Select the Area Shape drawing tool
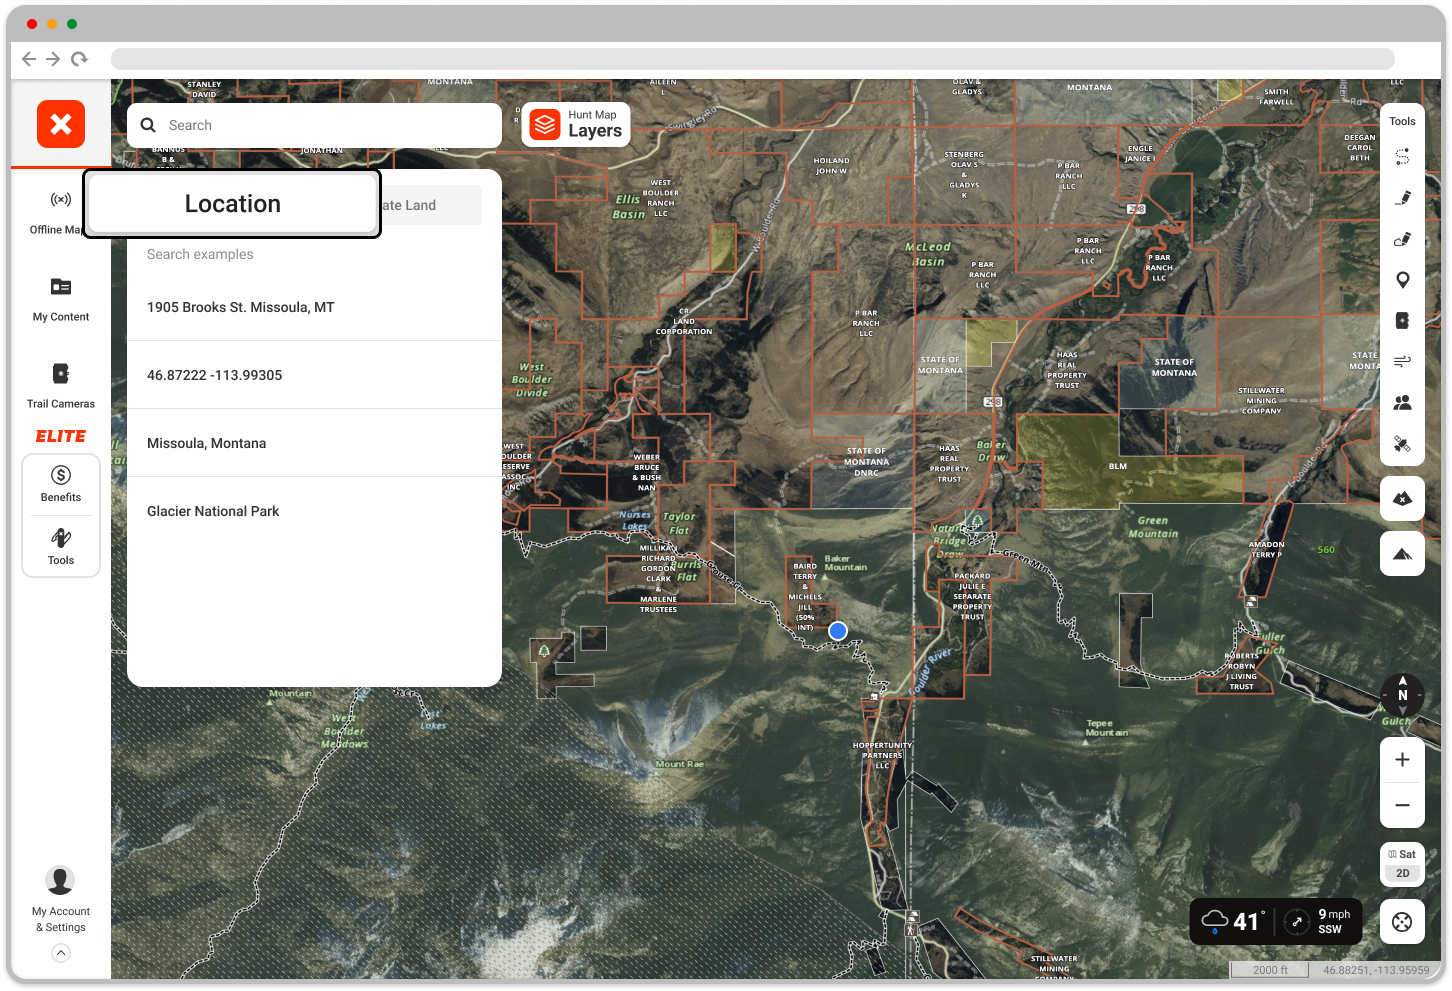This screenshot has height=991, width=1452. tap(1402, 239)
